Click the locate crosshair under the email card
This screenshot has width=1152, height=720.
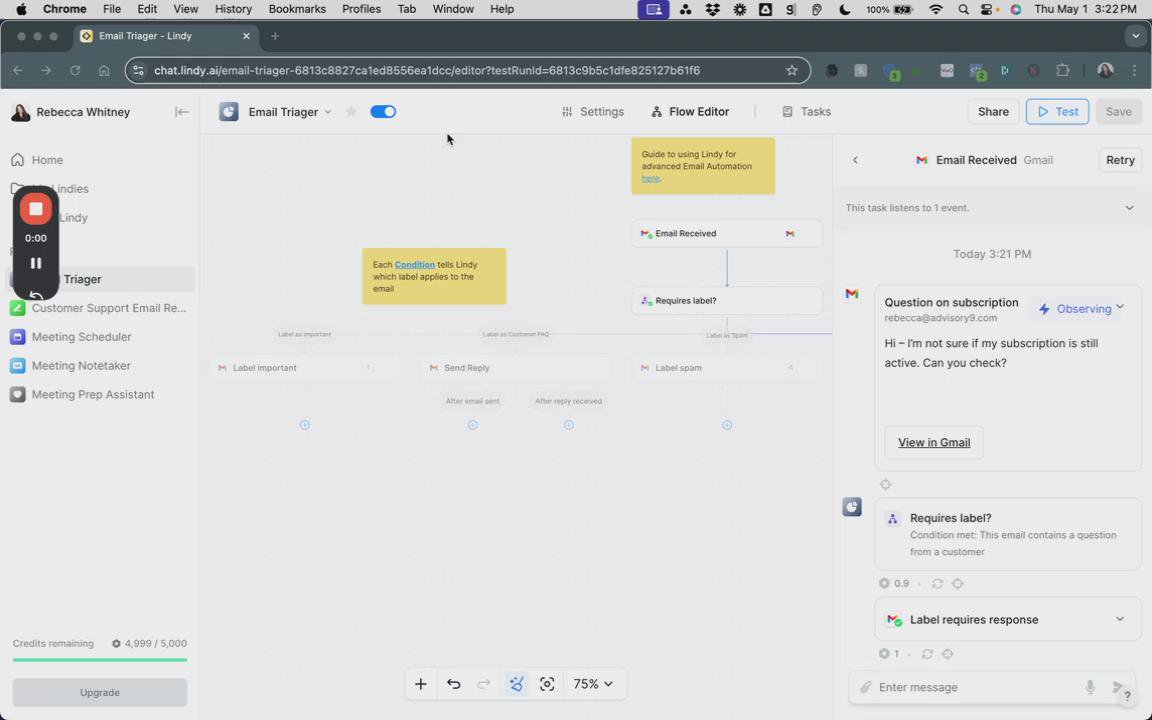[x=885, y=484]
